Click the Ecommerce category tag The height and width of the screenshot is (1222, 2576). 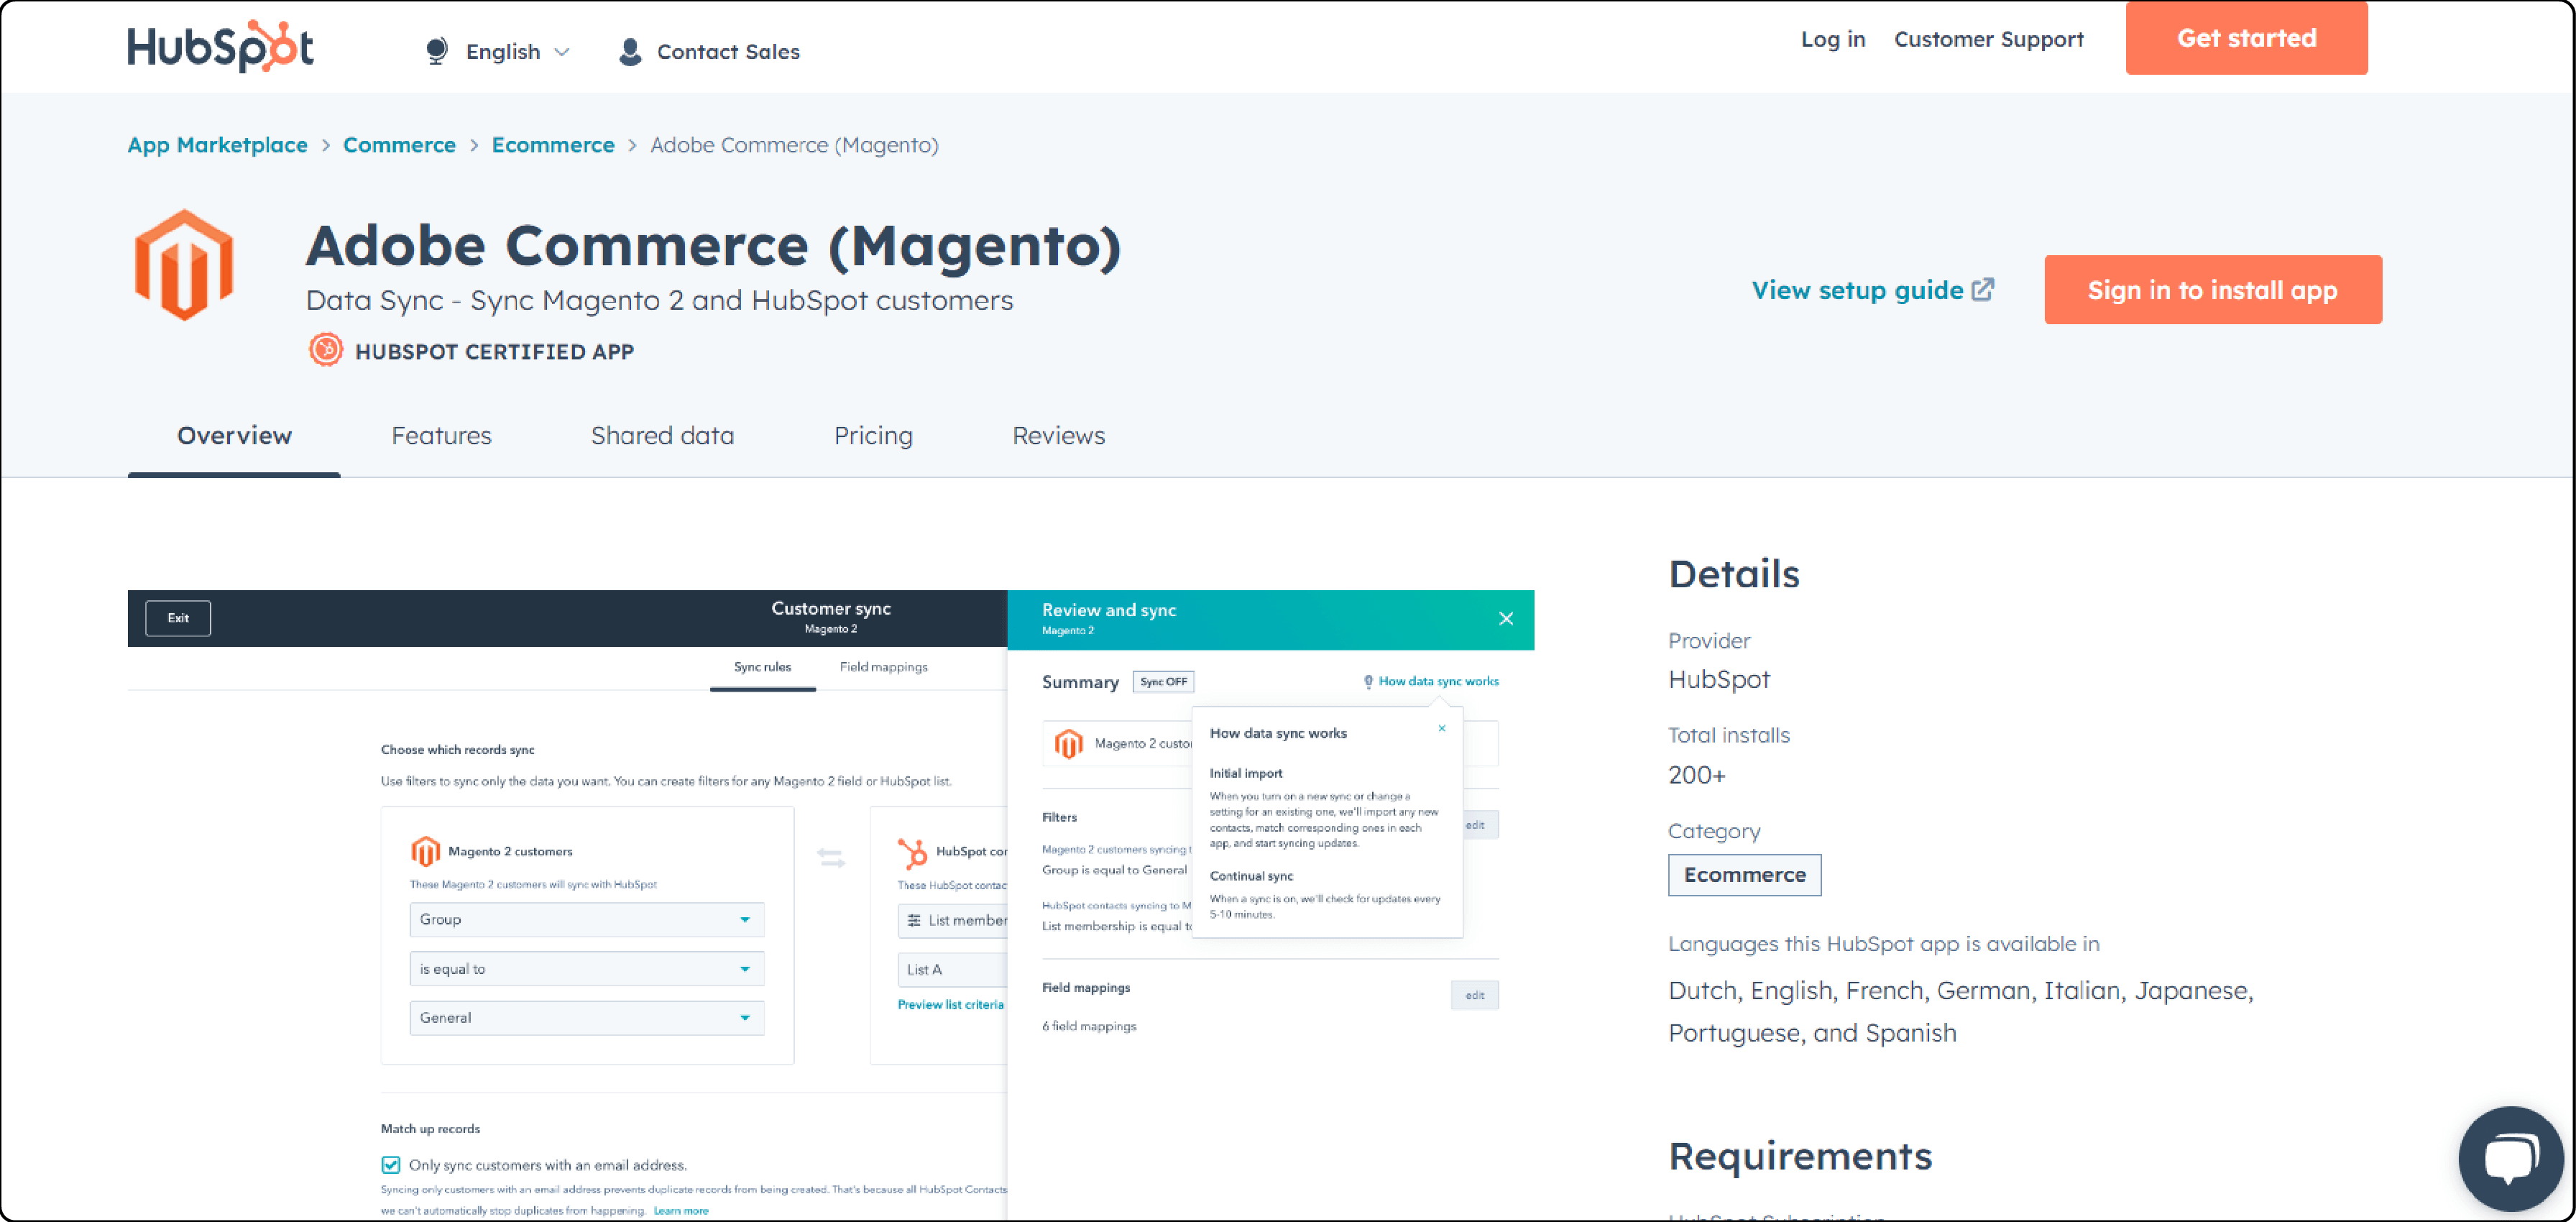(x=1744, y=875)
